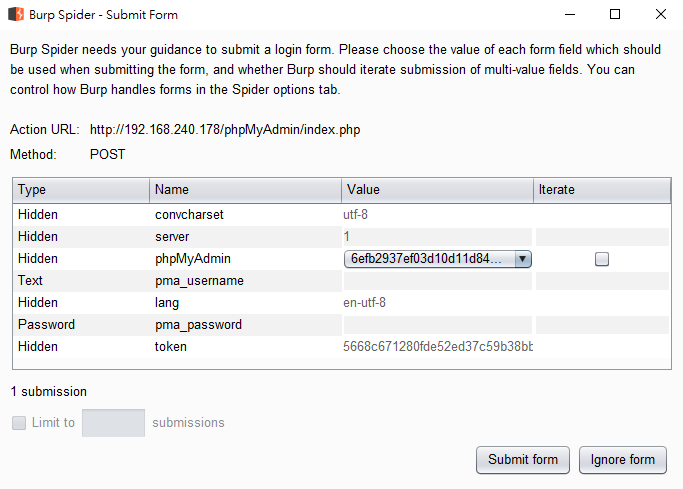Click the Burp Suite icon in title bar
Image resolution: width=683 pixels, height=489 pixels.
(x=16, y=15)
